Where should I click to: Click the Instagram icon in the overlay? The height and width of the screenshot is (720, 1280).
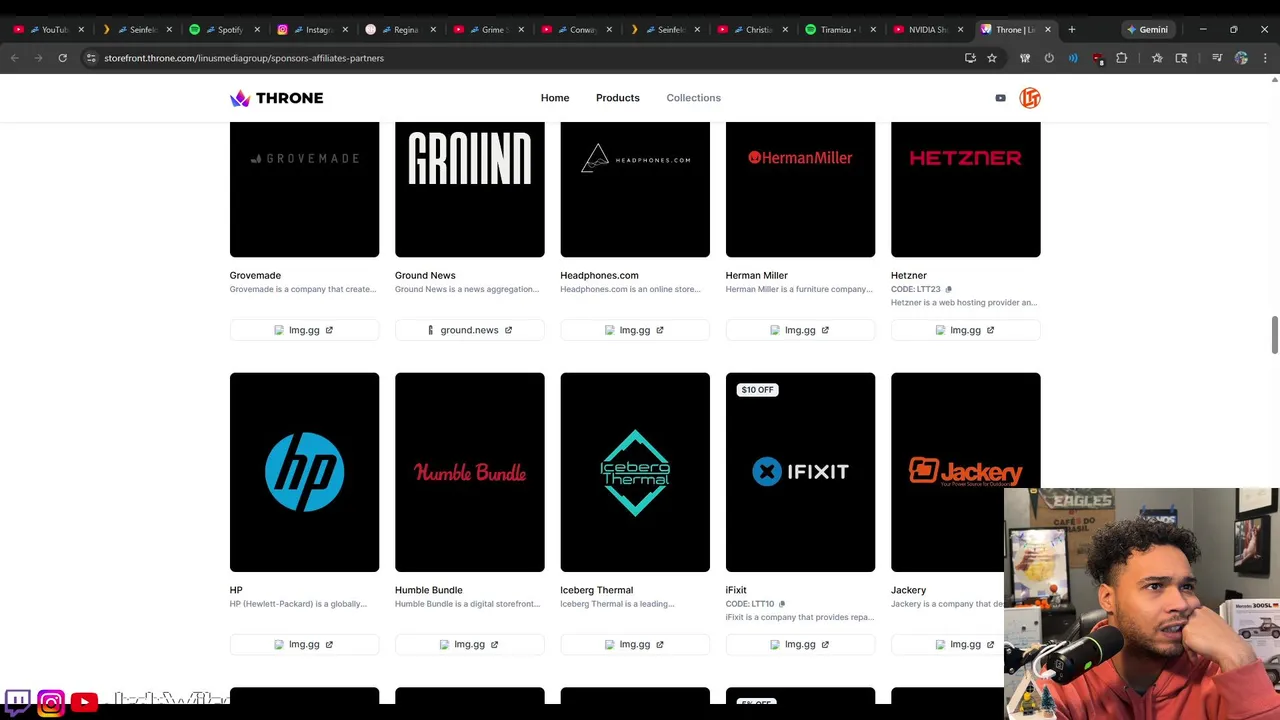click(51, 702)
